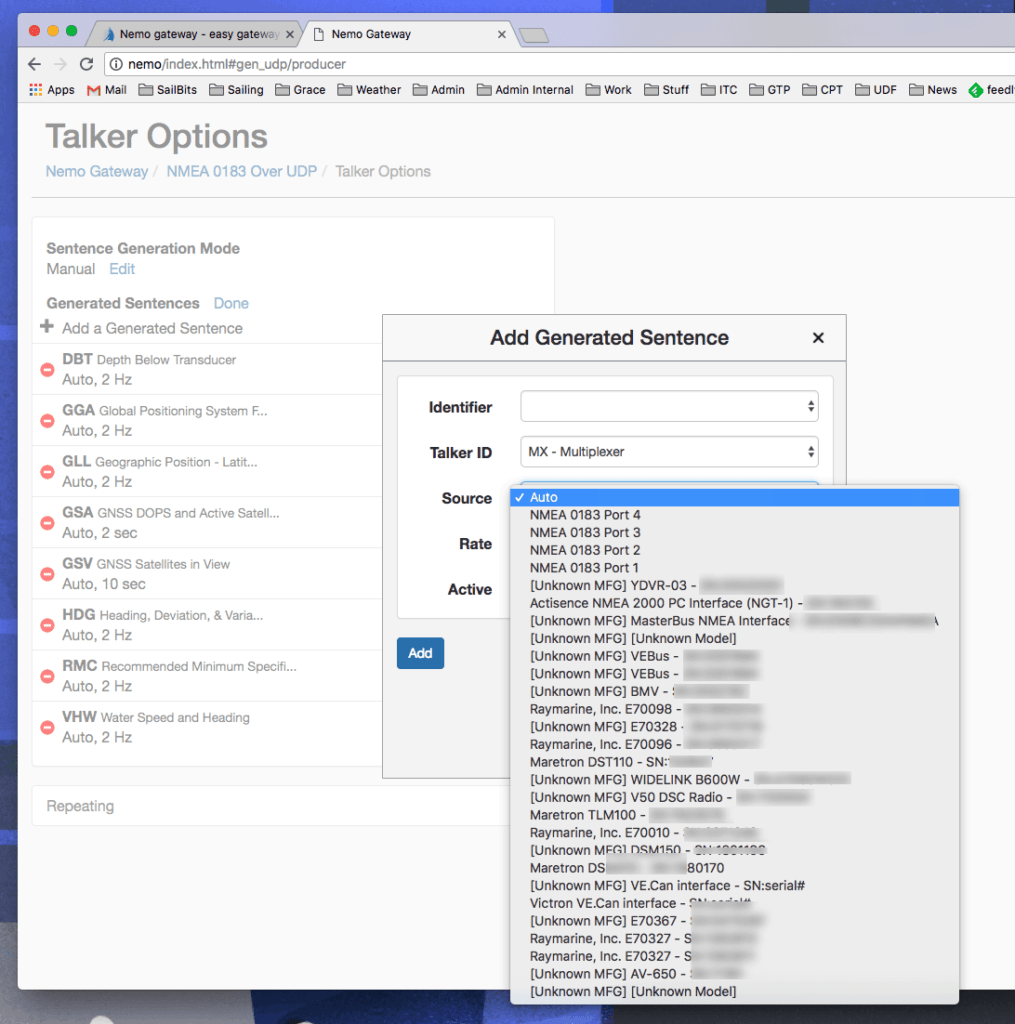Remove the DBT generated sentence
This screenshot has width=1015, height=1024.
tap(47, 370)
